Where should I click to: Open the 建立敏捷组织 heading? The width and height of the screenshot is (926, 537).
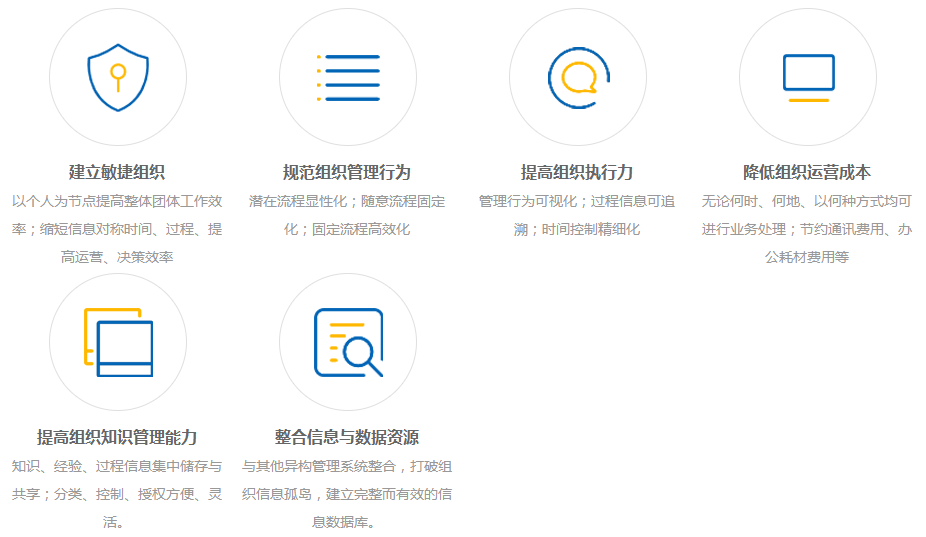click(x=117, y=172)
